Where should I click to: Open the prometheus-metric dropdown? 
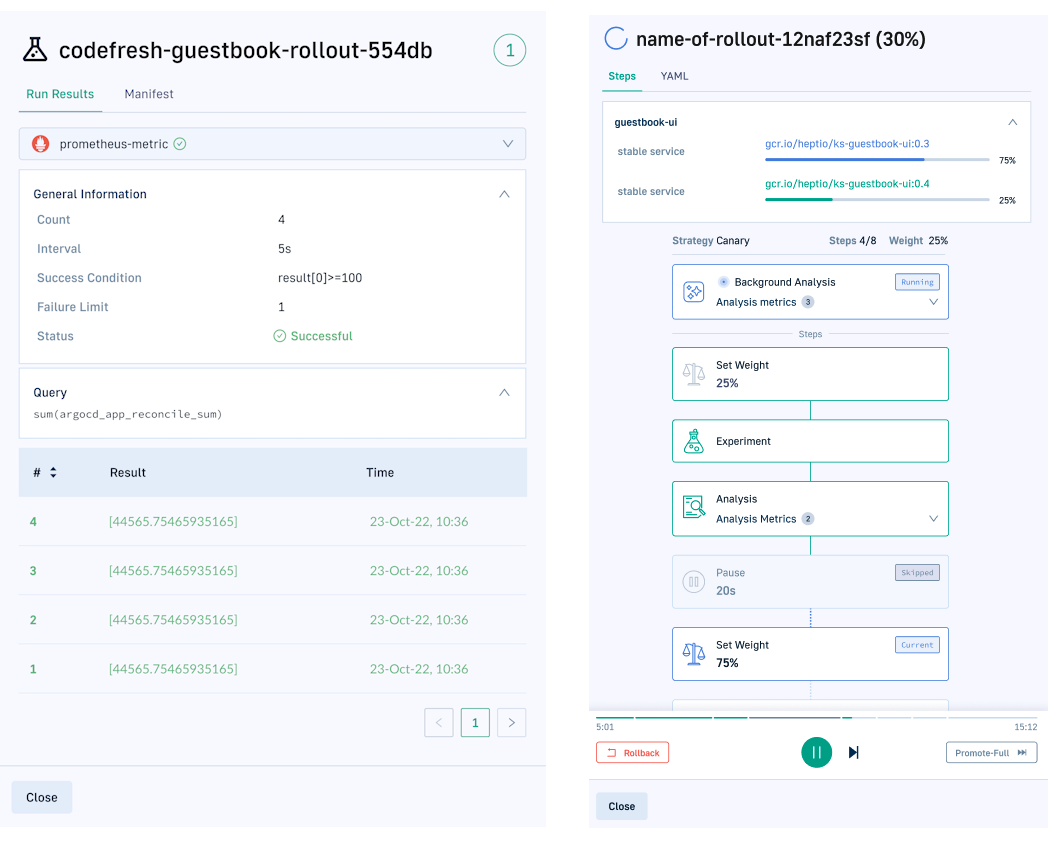(x=507, y=144)
